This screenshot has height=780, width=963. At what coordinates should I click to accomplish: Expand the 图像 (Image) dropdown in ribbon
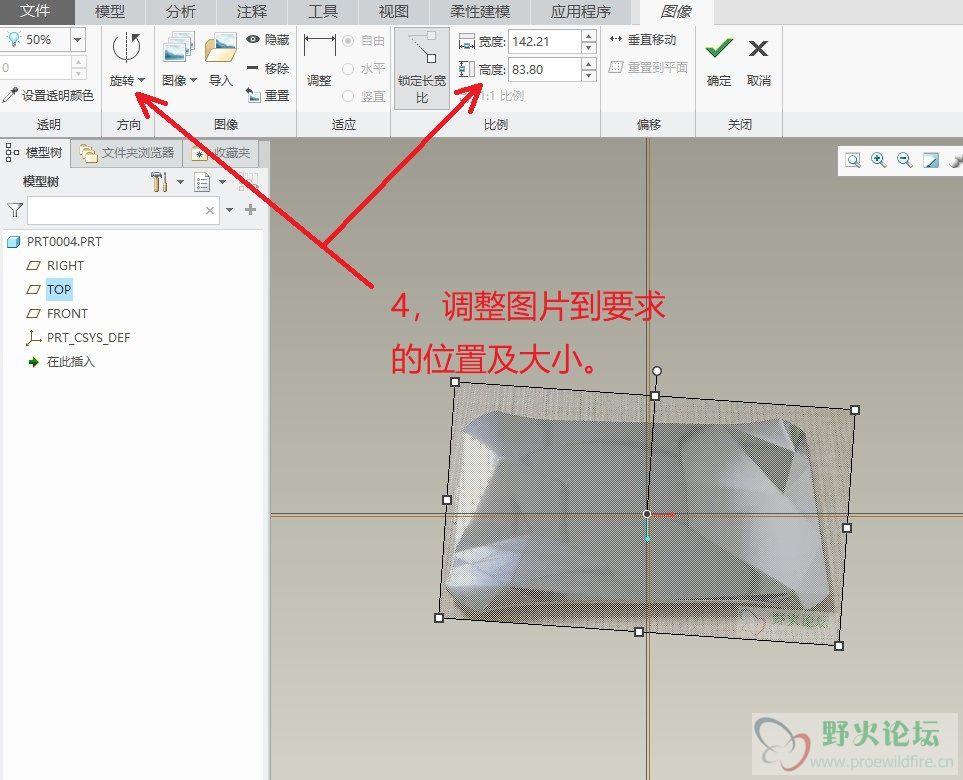tap(180, 80)
